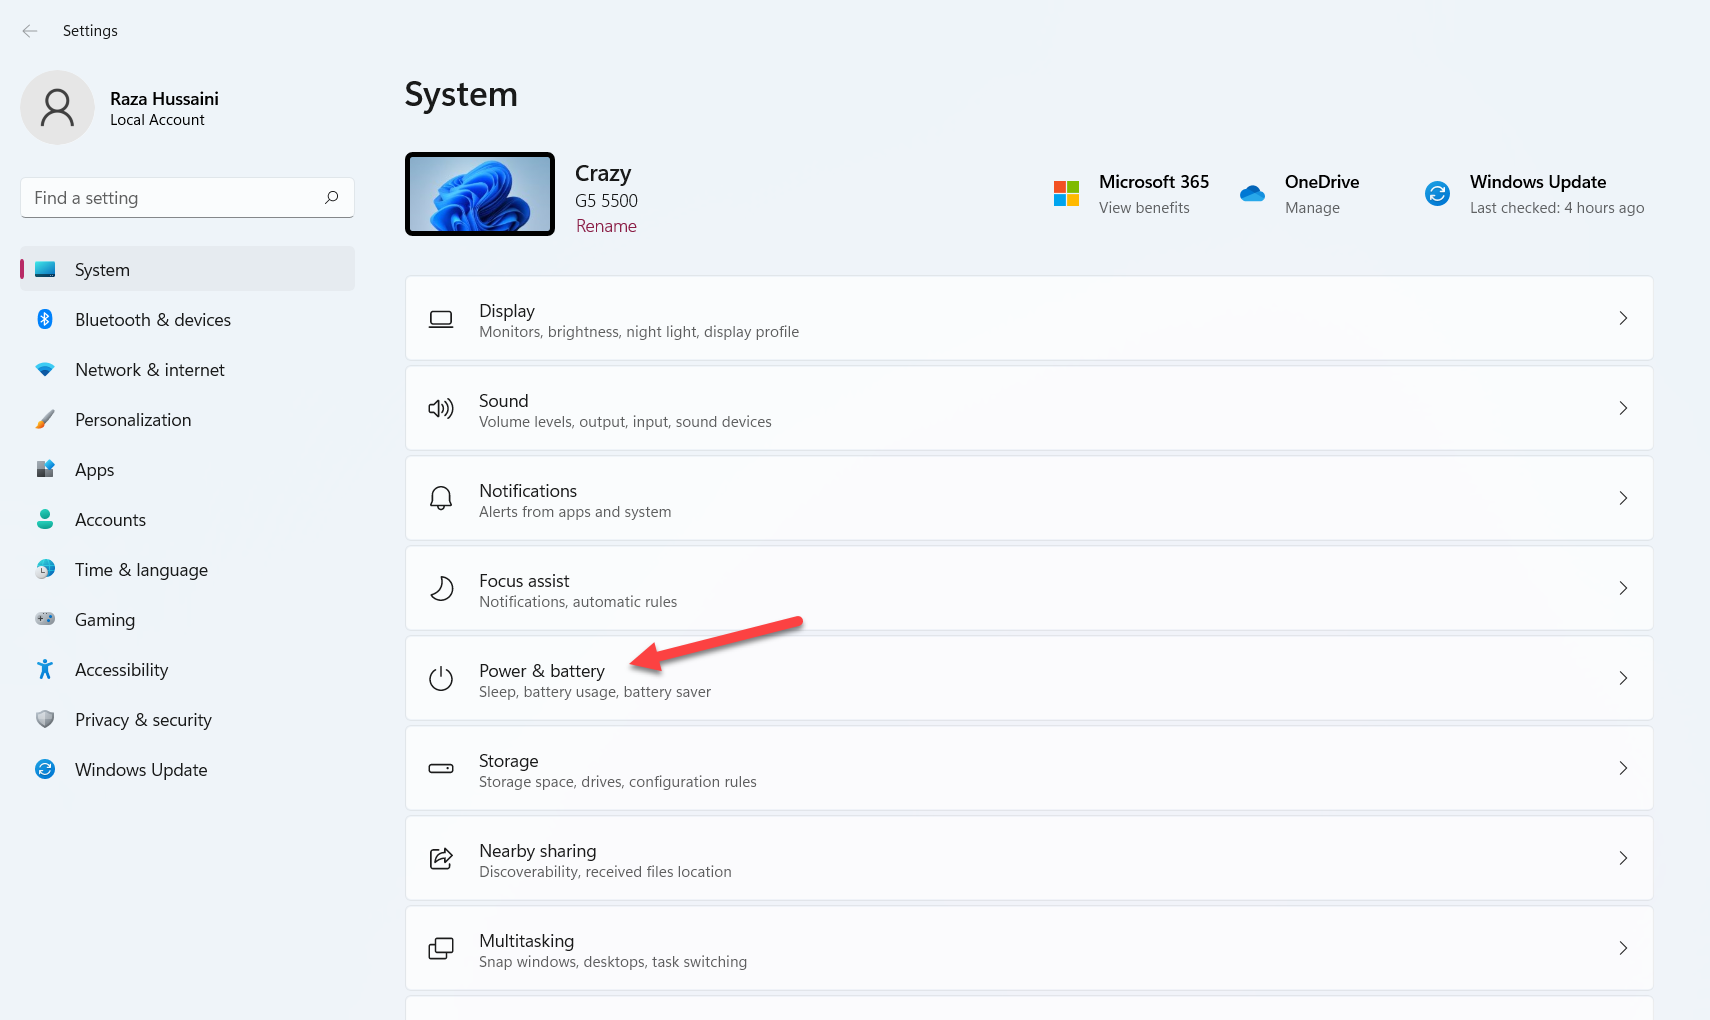1710x1020 pixels.
Task: Click the power icon beside Power & battery
Action: coord(441,679)
